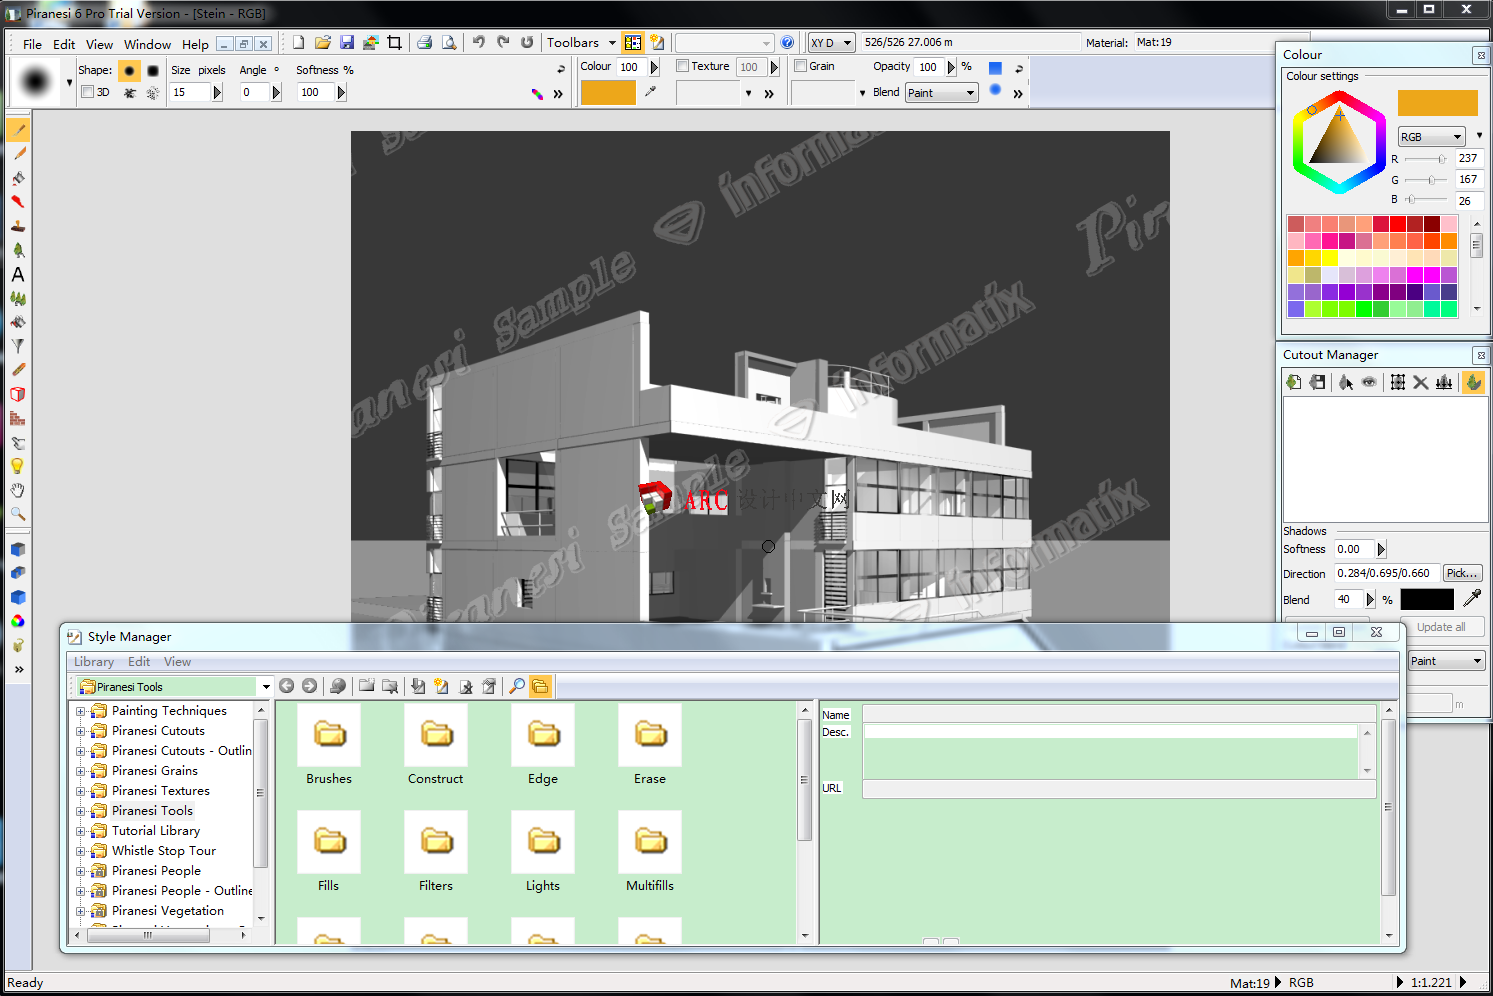Select the light bulb lights tool
The width and height of the screenshot is (1493, 996).
pyautogui.click(x=18, y=466)
